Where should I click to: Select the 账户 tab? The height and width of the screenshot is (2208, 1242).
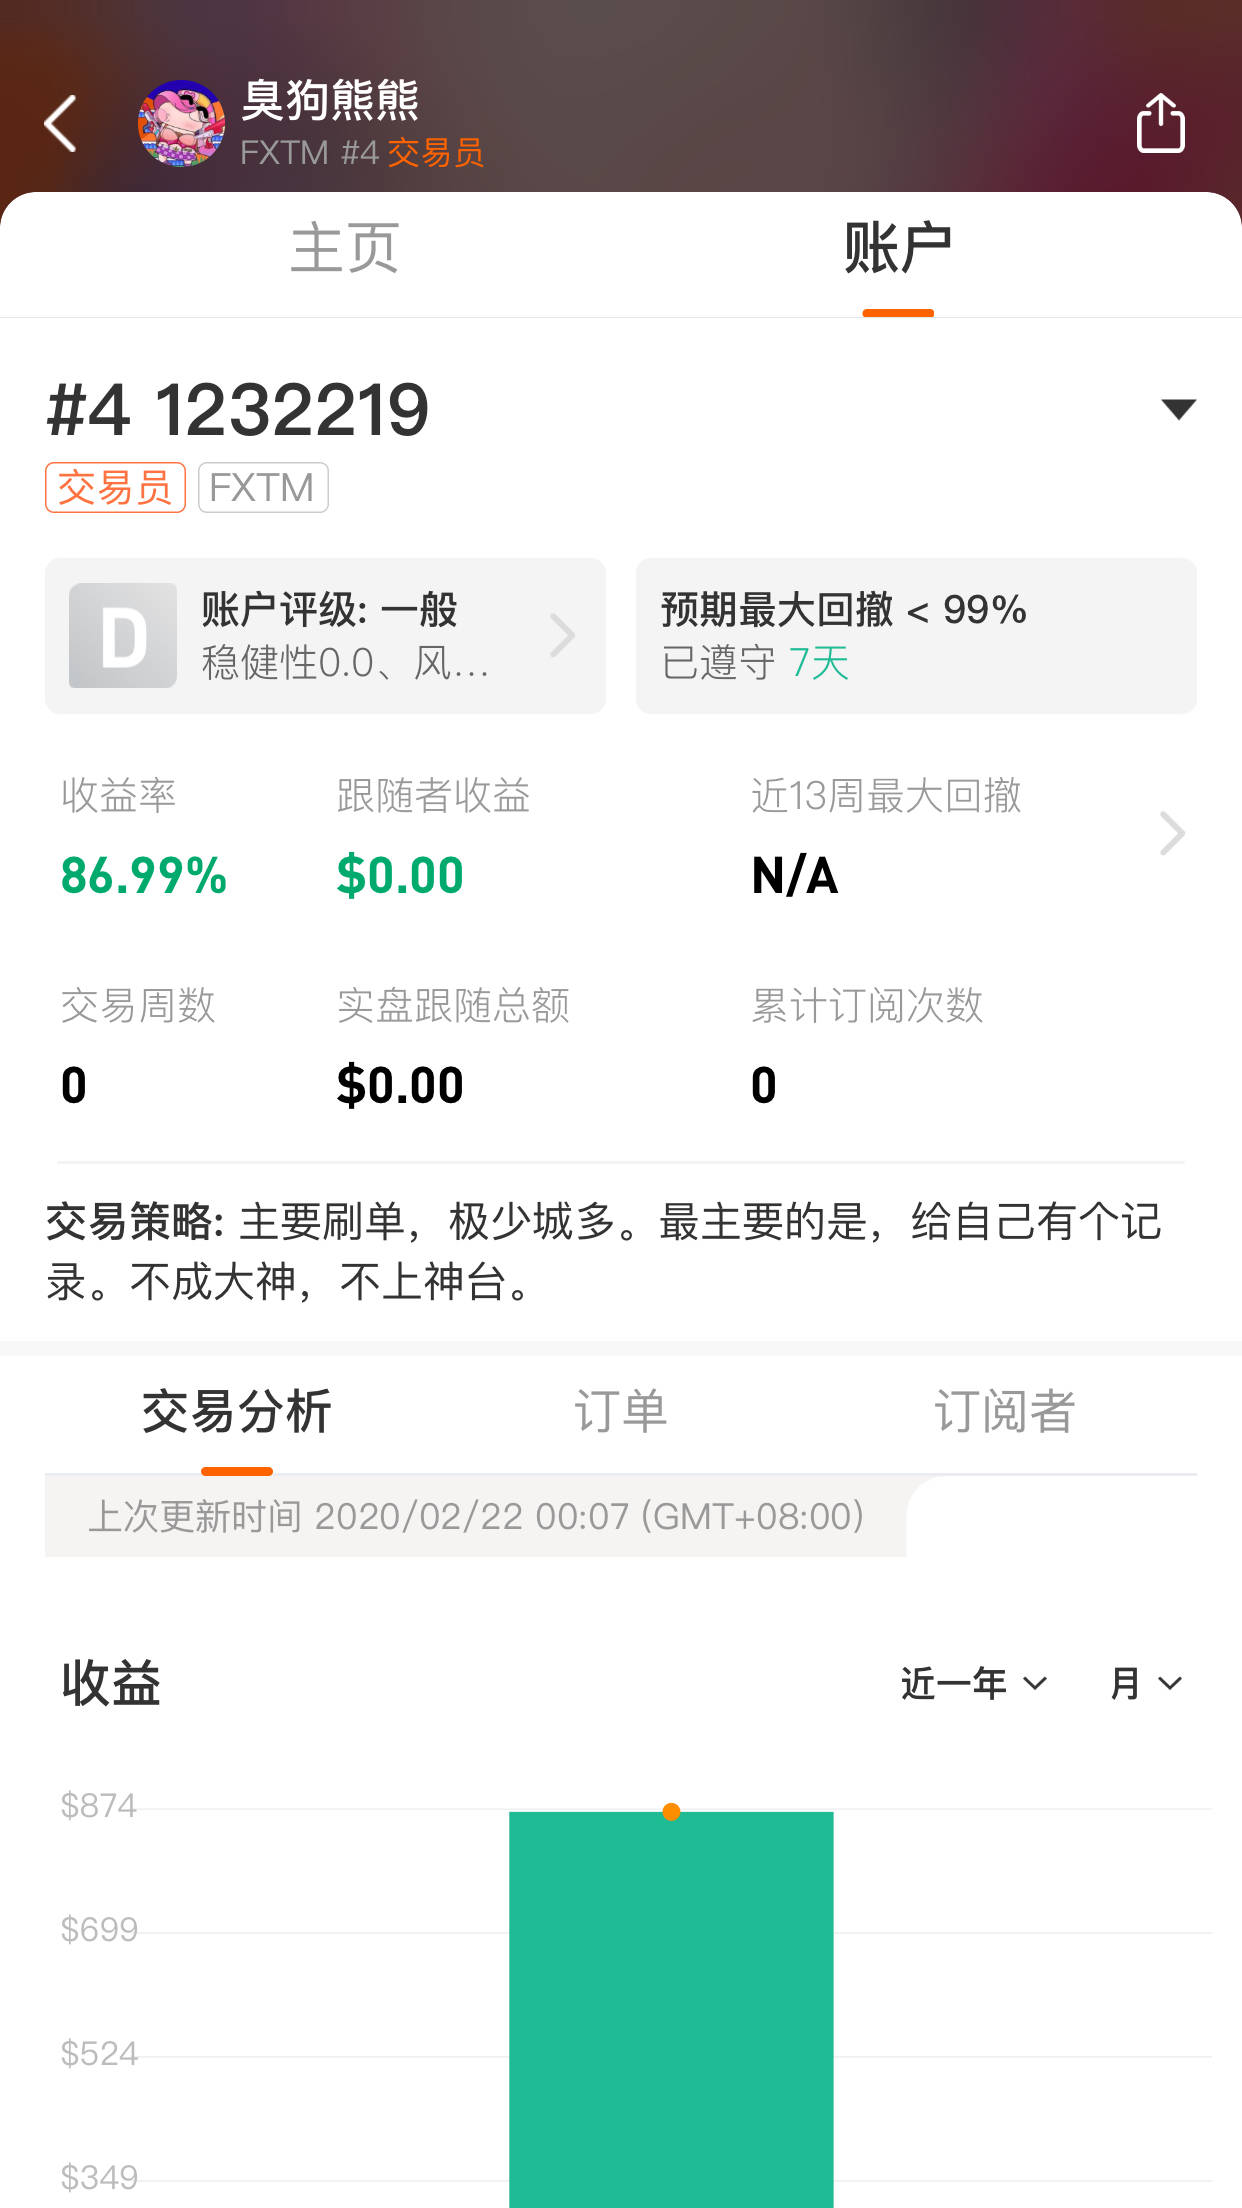(897, 249)
